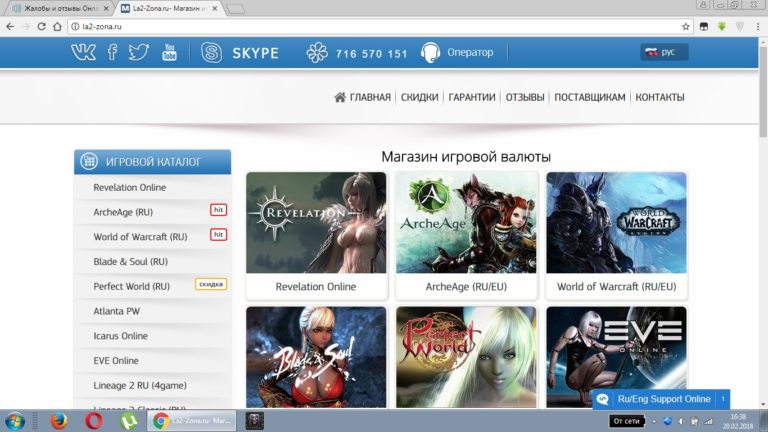Open the рус language selector

coord(664,52)
